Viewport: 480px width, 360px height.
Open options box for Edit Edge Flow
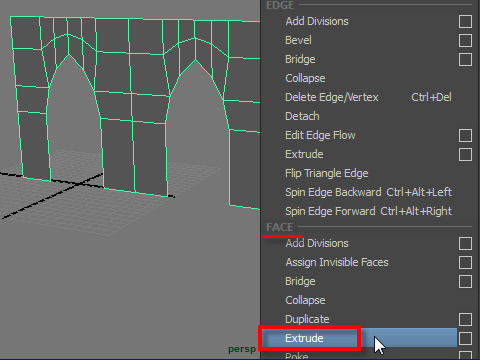(x=465, y=135)
